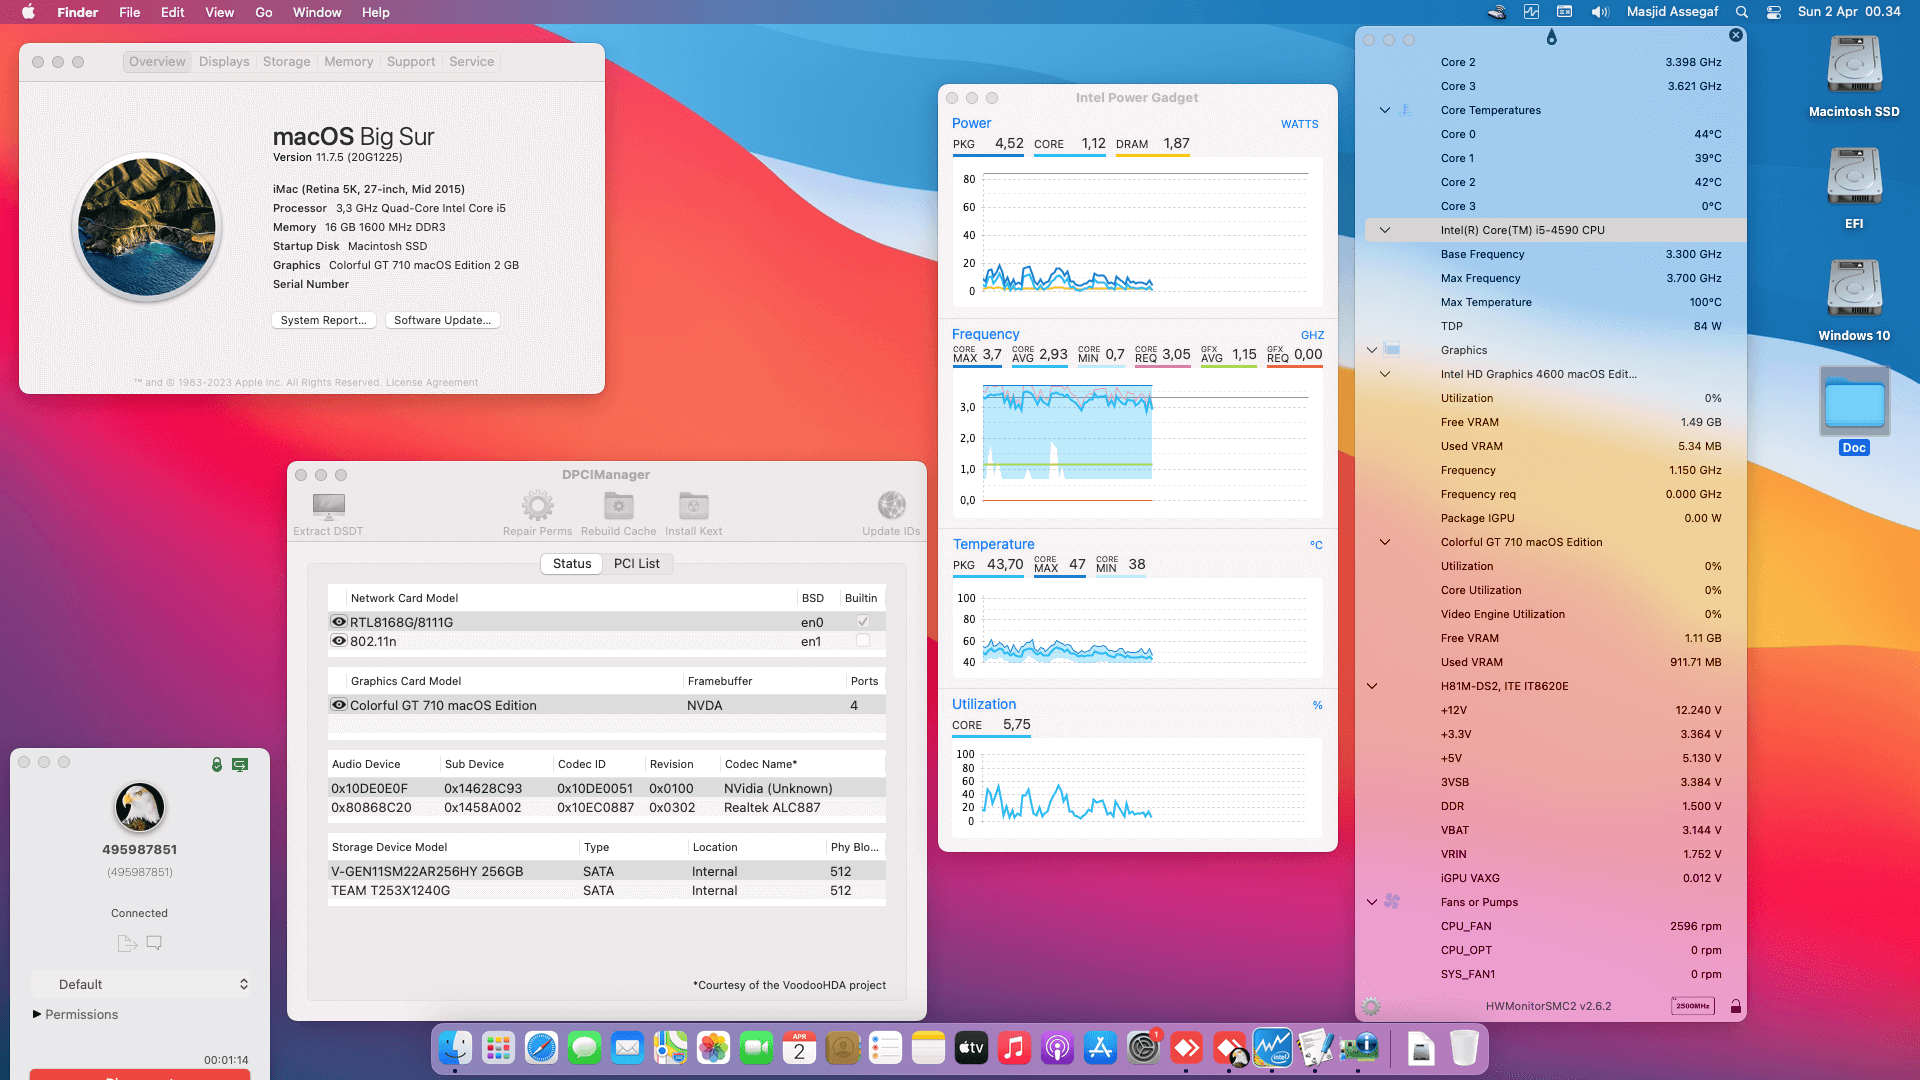Click Rebuild Cache icon in DPCIManager
The width and height of the screenshot is (1920, 1080).
619,506
